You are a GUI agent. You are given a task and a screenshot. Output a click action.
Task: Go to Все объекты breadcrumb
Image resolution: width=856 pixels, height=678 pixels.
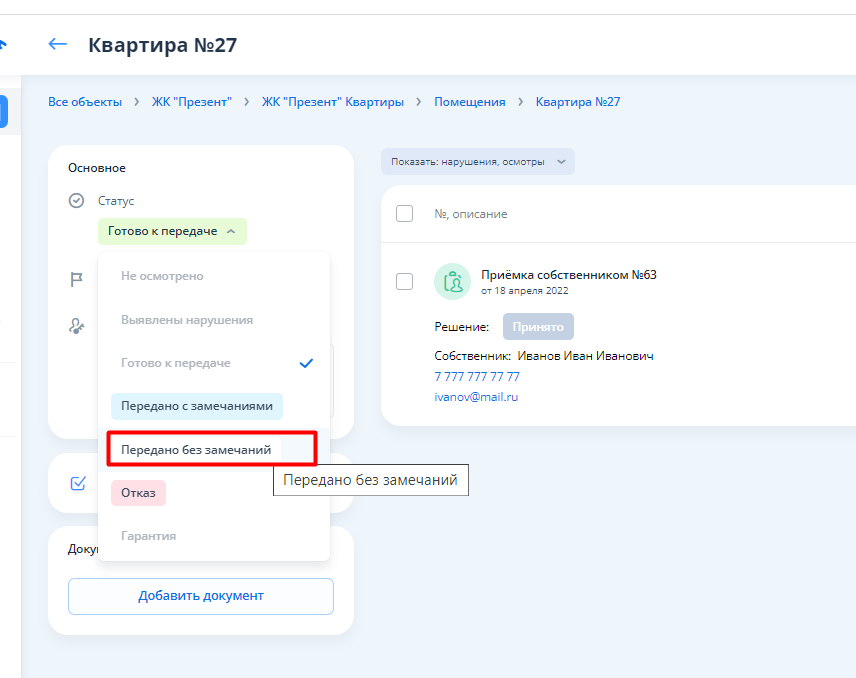[x=85, y=102]
